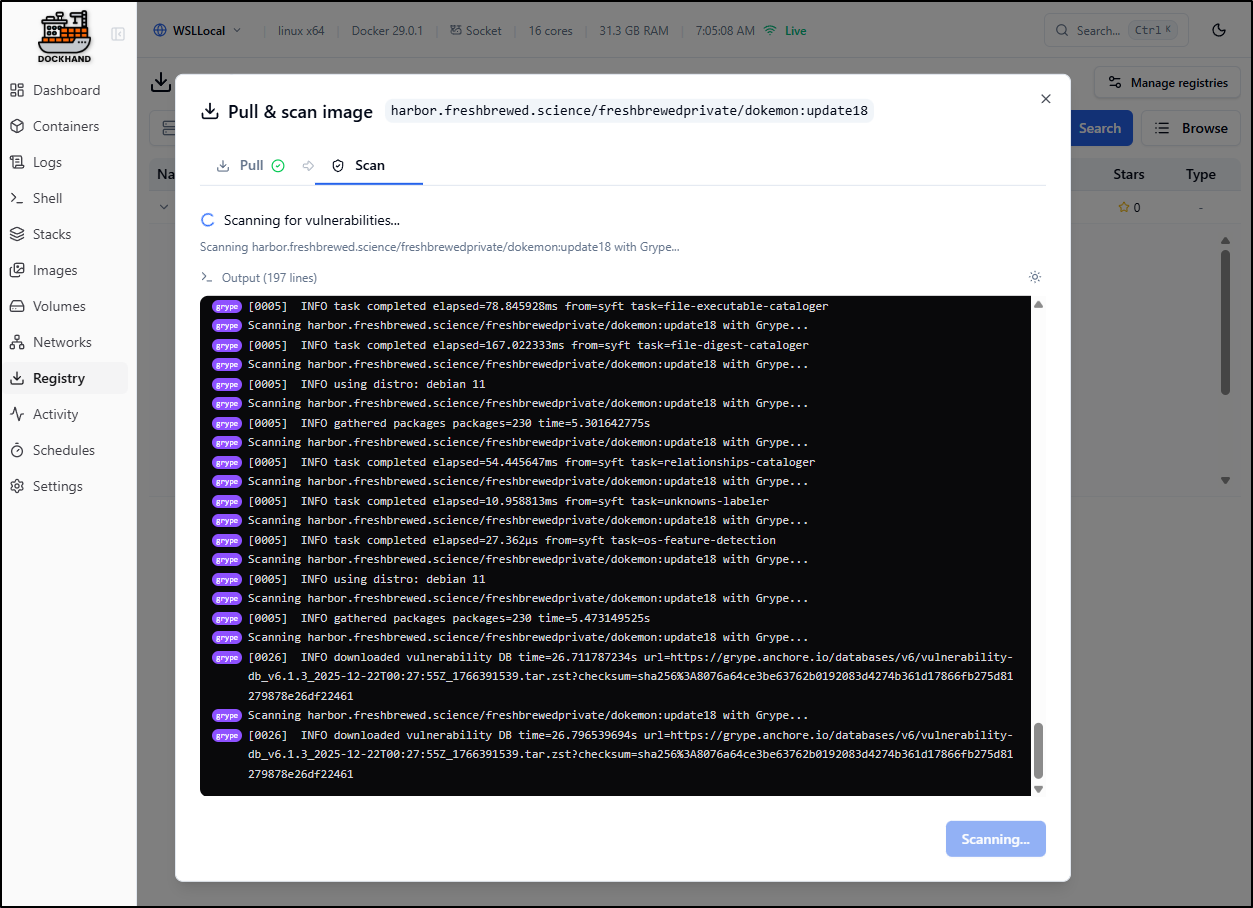The image size is (1253, 908).
Task: Go to the Stacks section
Action: click(51, 234)
